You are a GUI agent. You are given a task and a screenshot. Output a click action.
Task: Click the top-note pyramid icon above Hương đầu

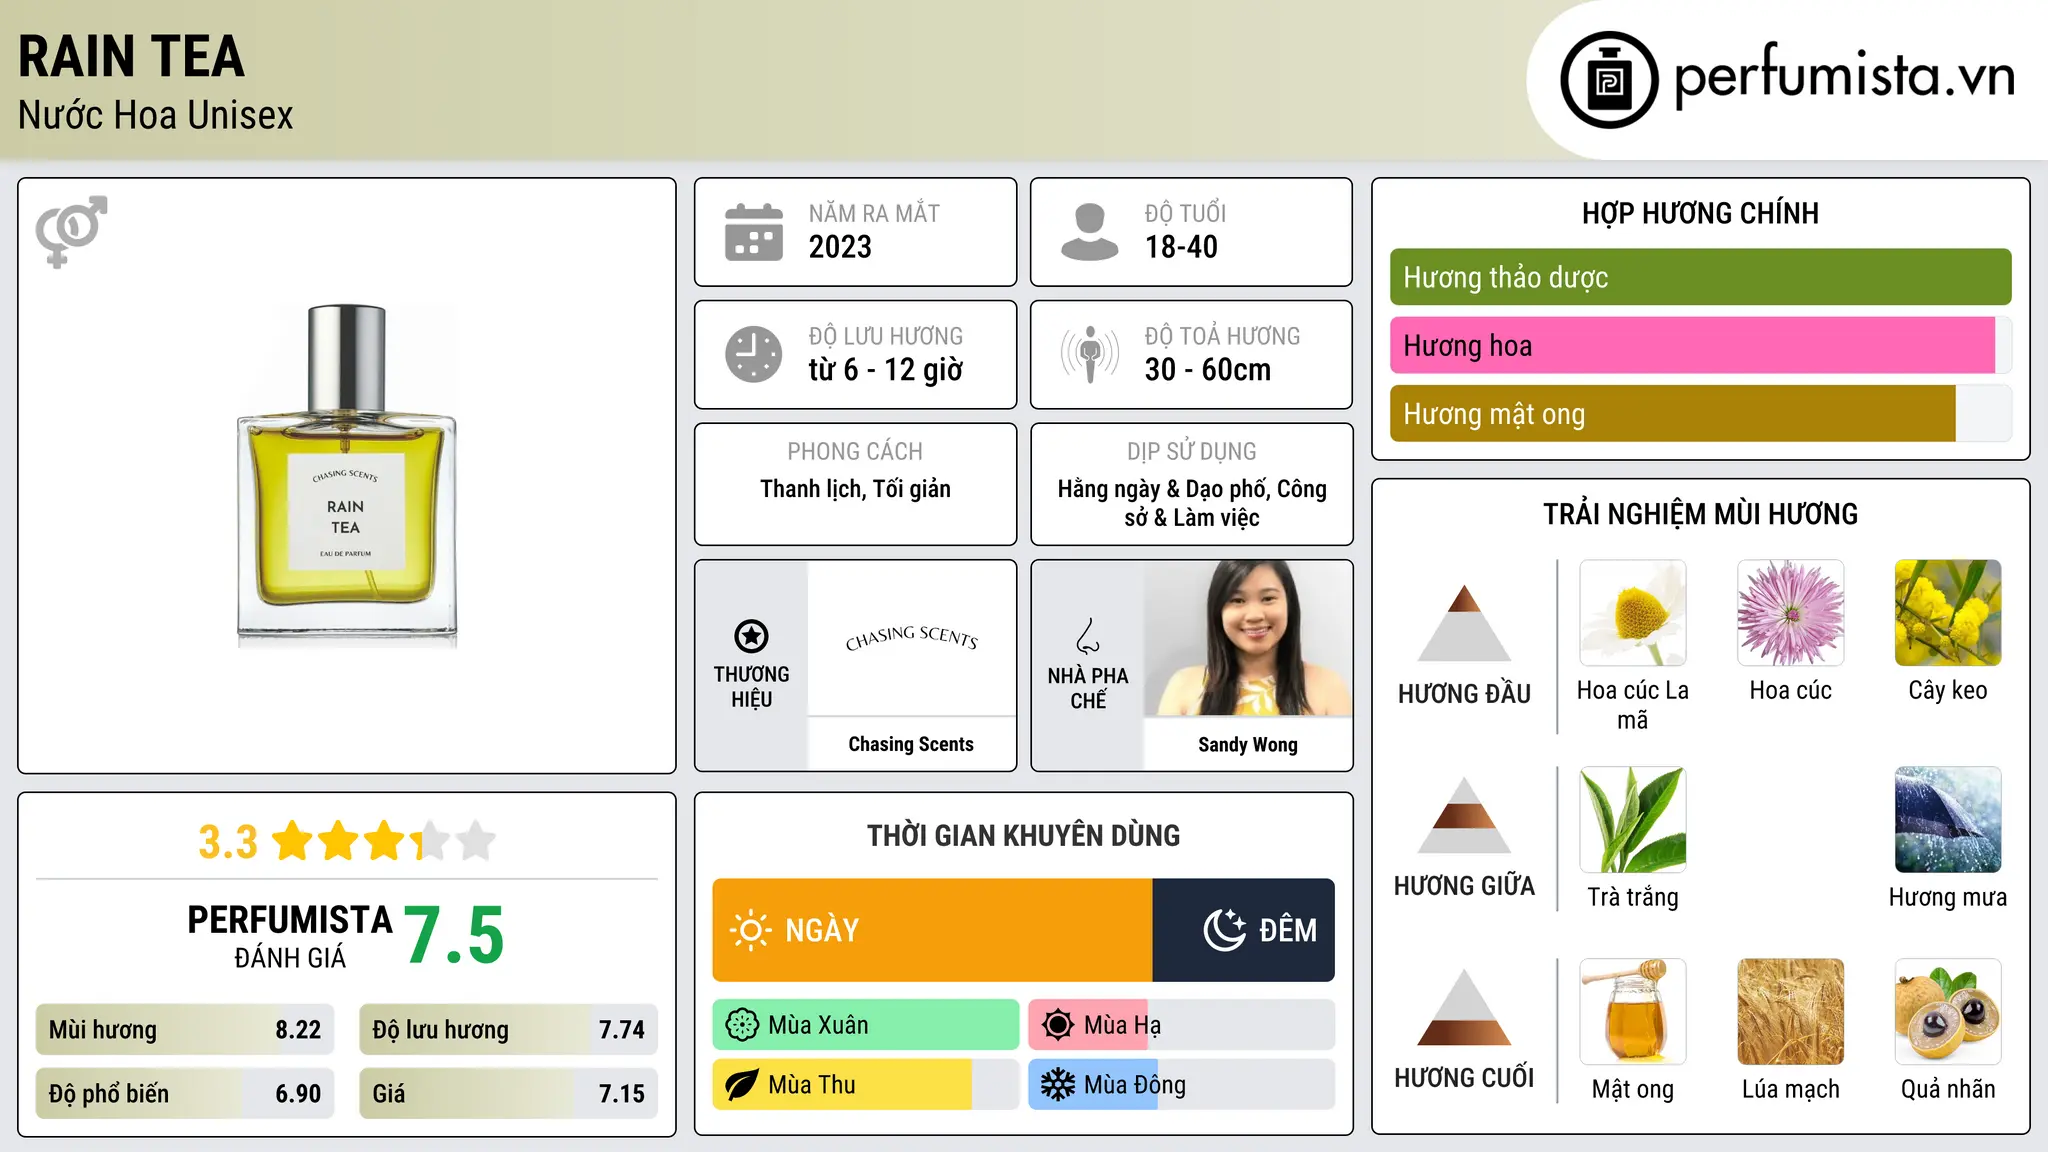(x=1464, y=623)
